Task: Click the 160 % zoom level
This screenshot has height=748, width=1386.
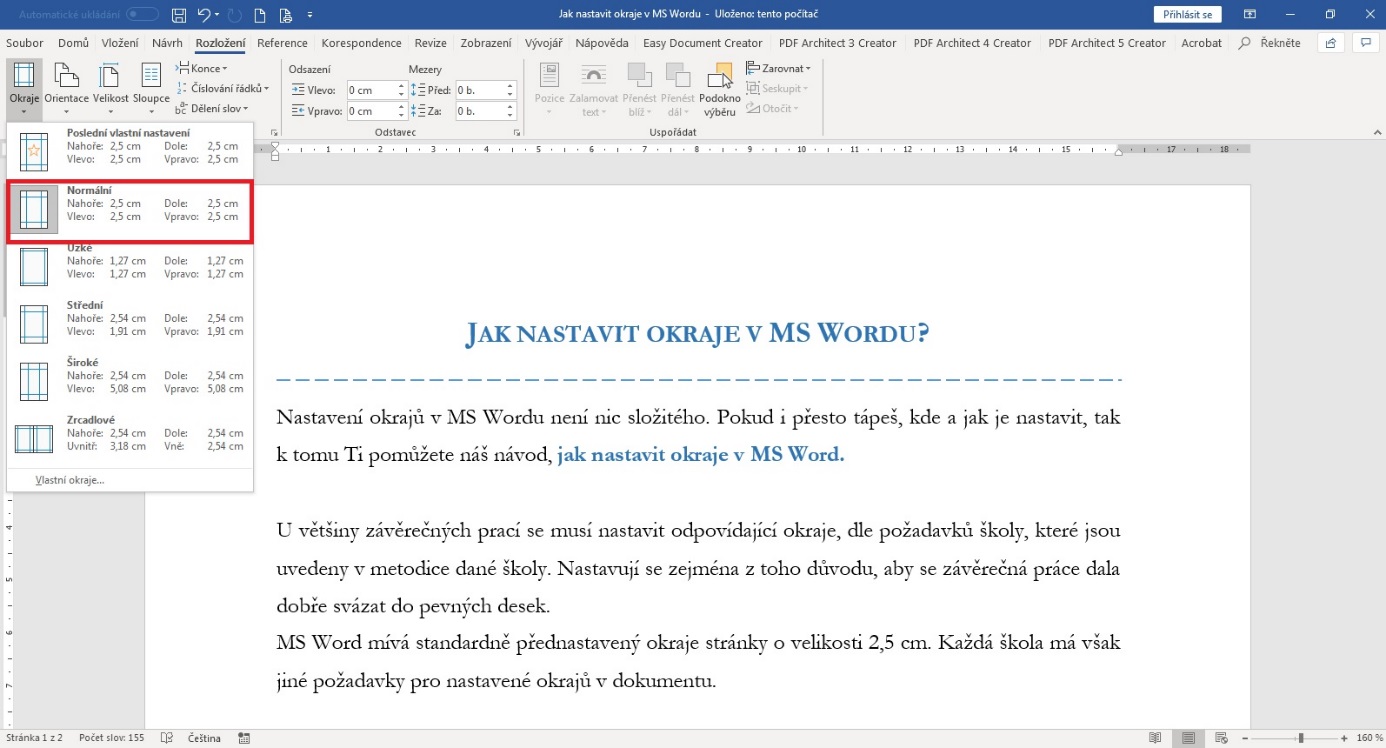Action: (1368, 738)
